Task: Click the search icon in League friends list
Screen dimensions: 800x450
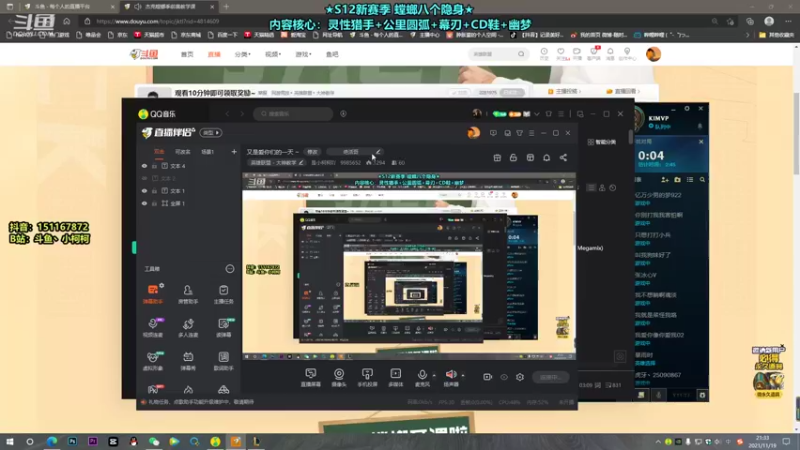Action: click(x=703, y=180)
